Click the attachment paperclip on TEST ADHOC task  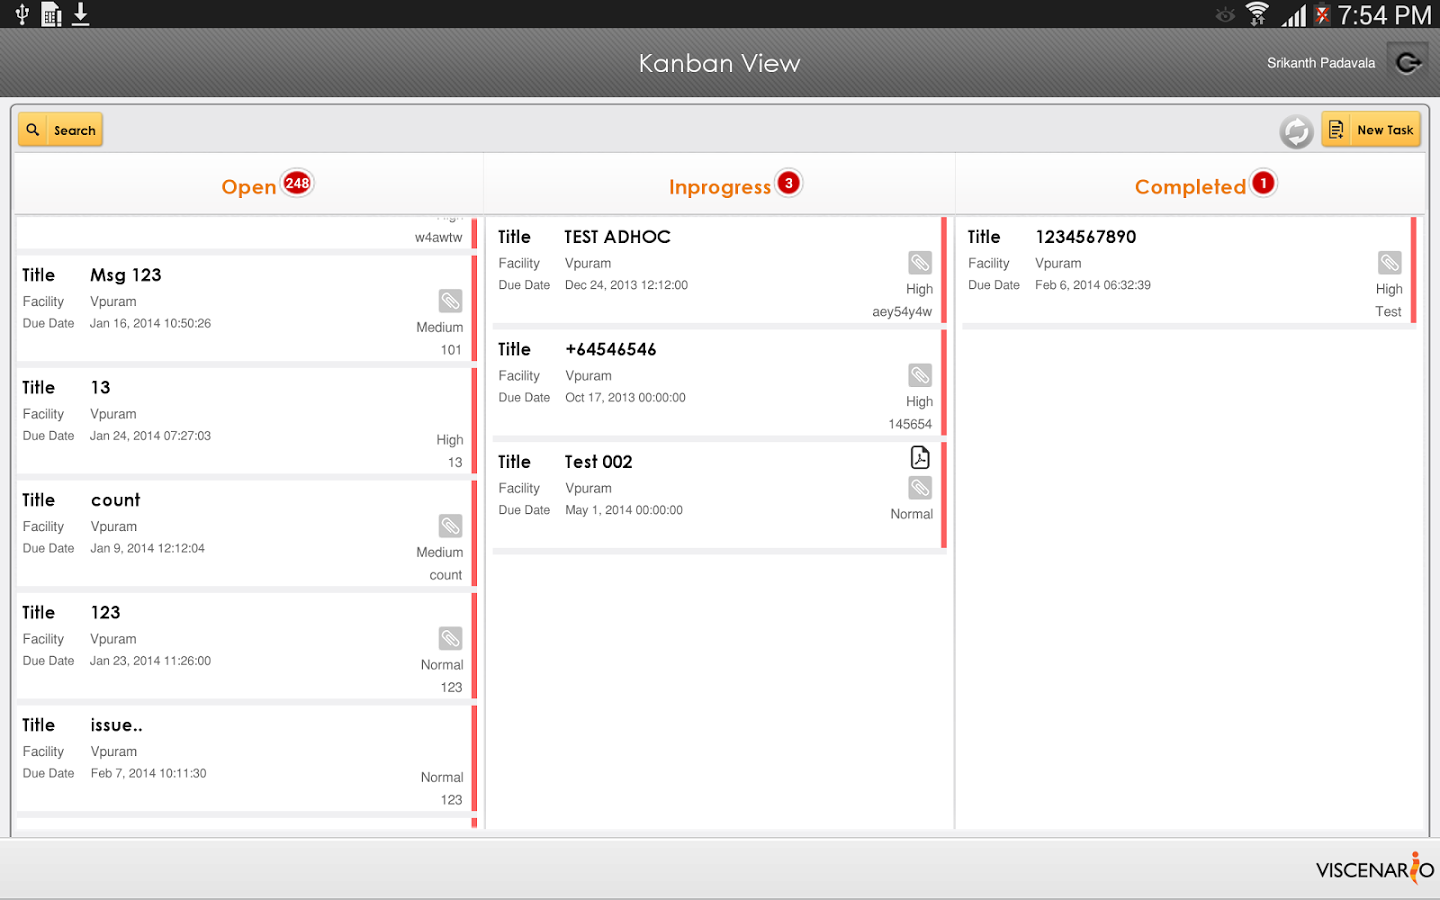[x=919, y=263]
